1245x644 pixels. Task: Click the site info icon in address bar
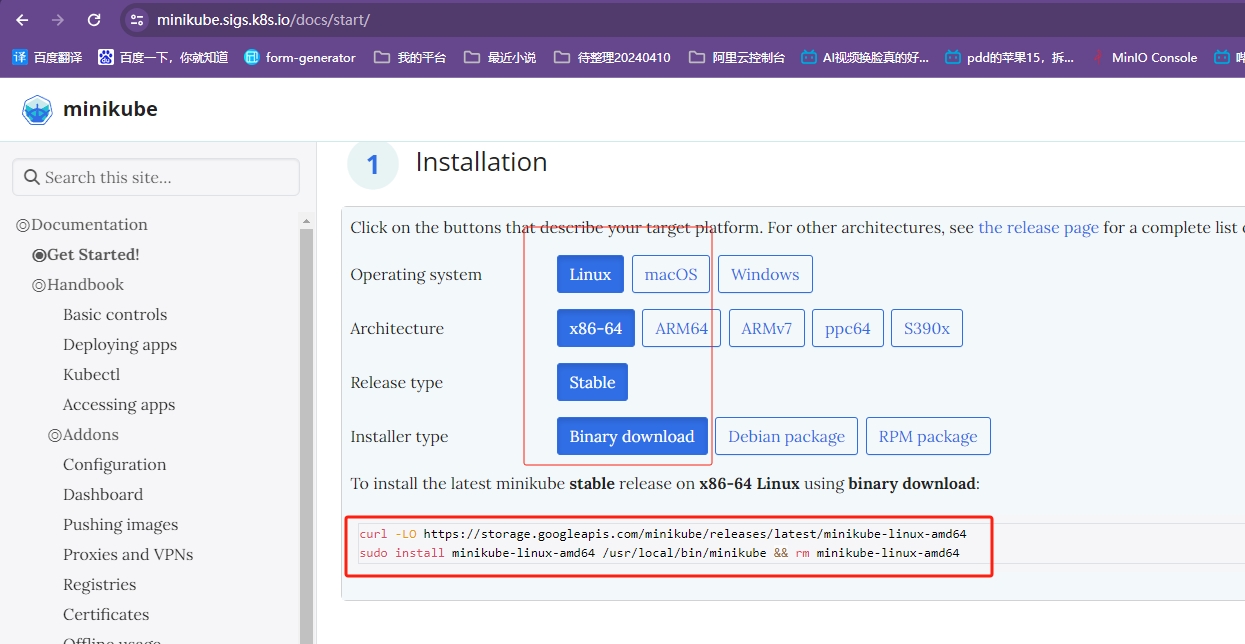[138, 20]
